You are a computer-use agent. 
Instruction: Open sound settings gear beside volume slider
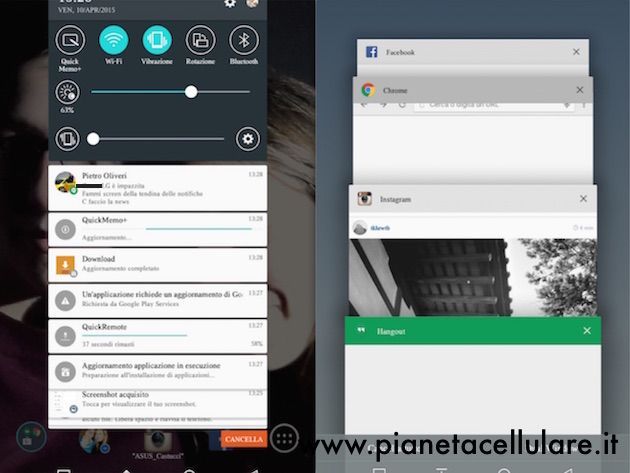click(x=247, y=139)
